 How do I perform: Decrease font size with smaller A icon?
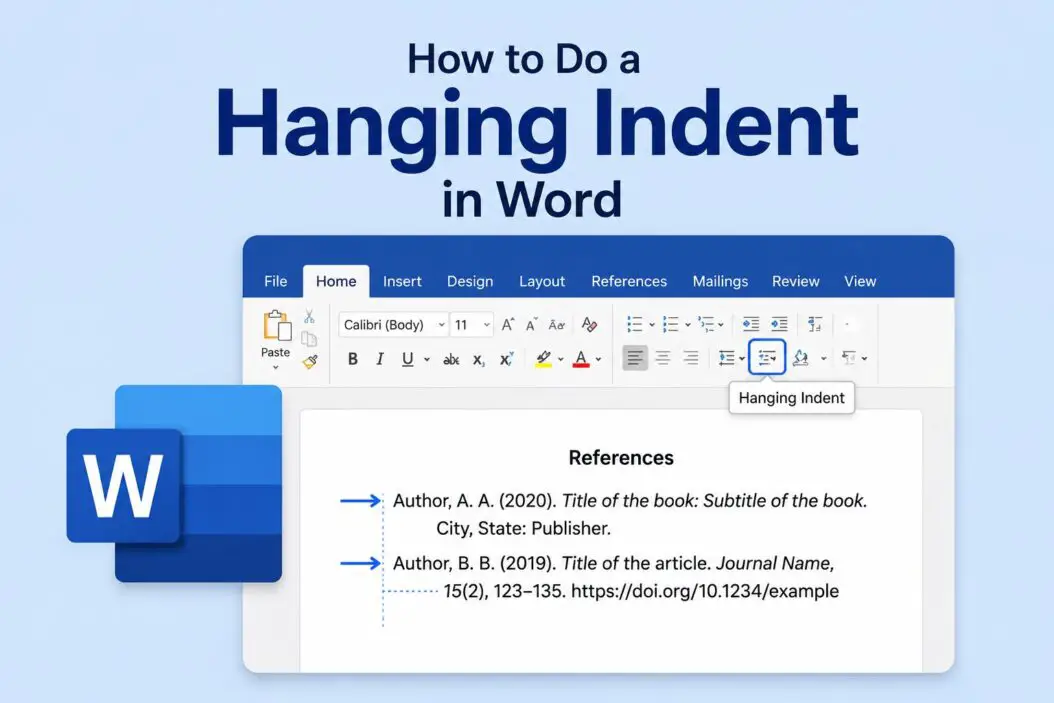(532, 325)
